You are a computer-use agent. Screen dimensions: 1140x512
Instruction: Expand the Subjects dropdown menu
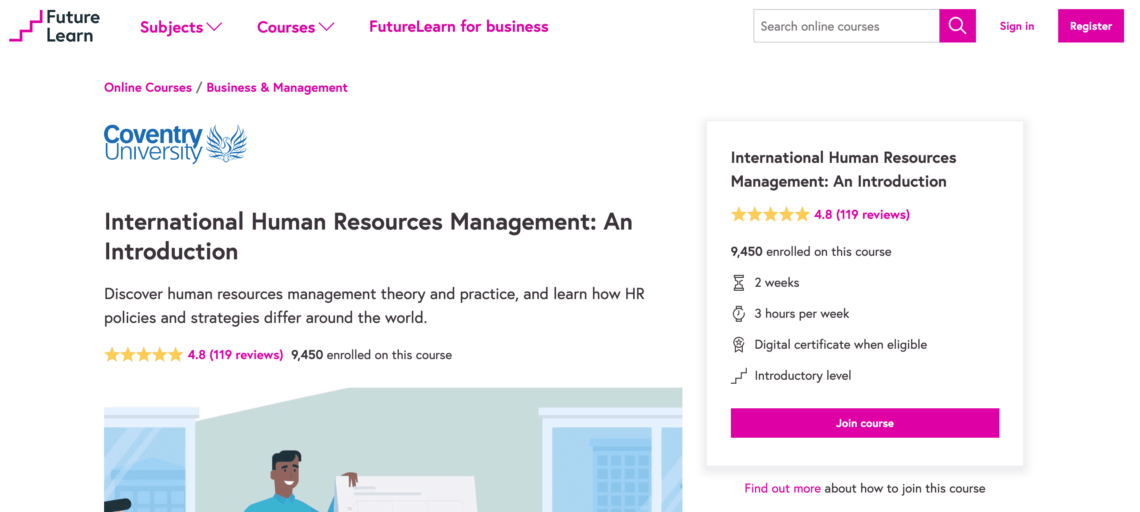pos(181,27)
